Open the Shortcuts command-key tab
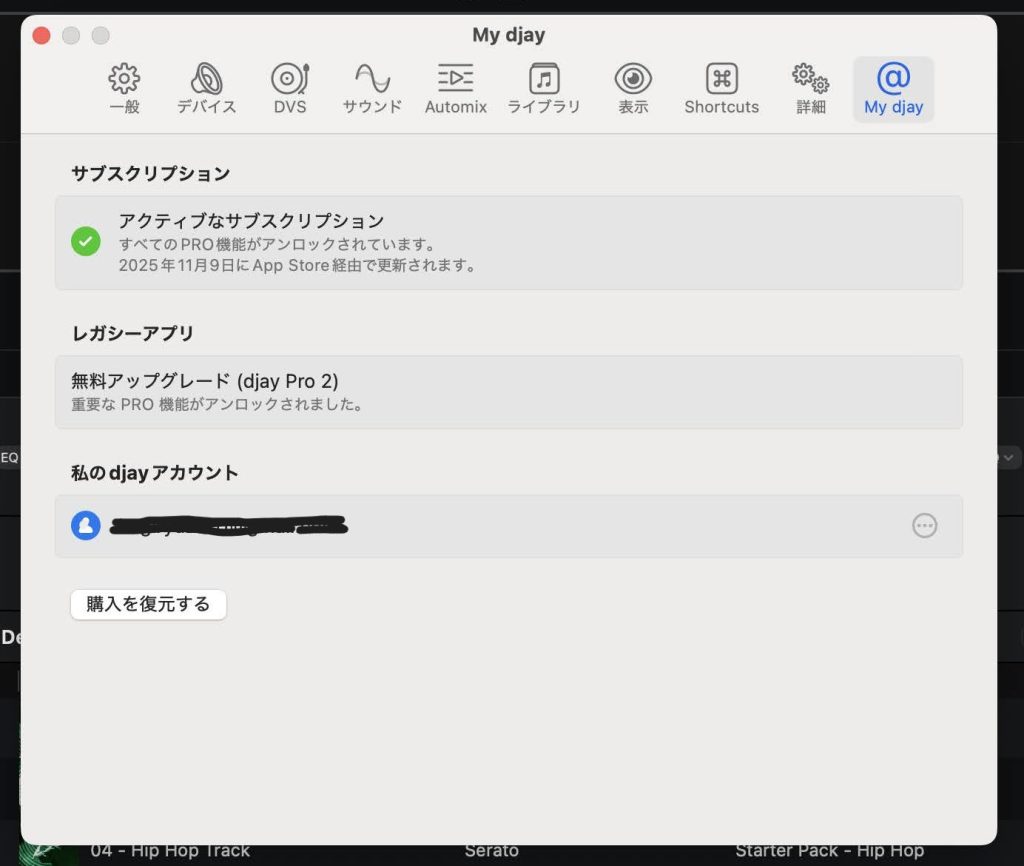This screenshot has height=866, width=1024. coord(721,89)
